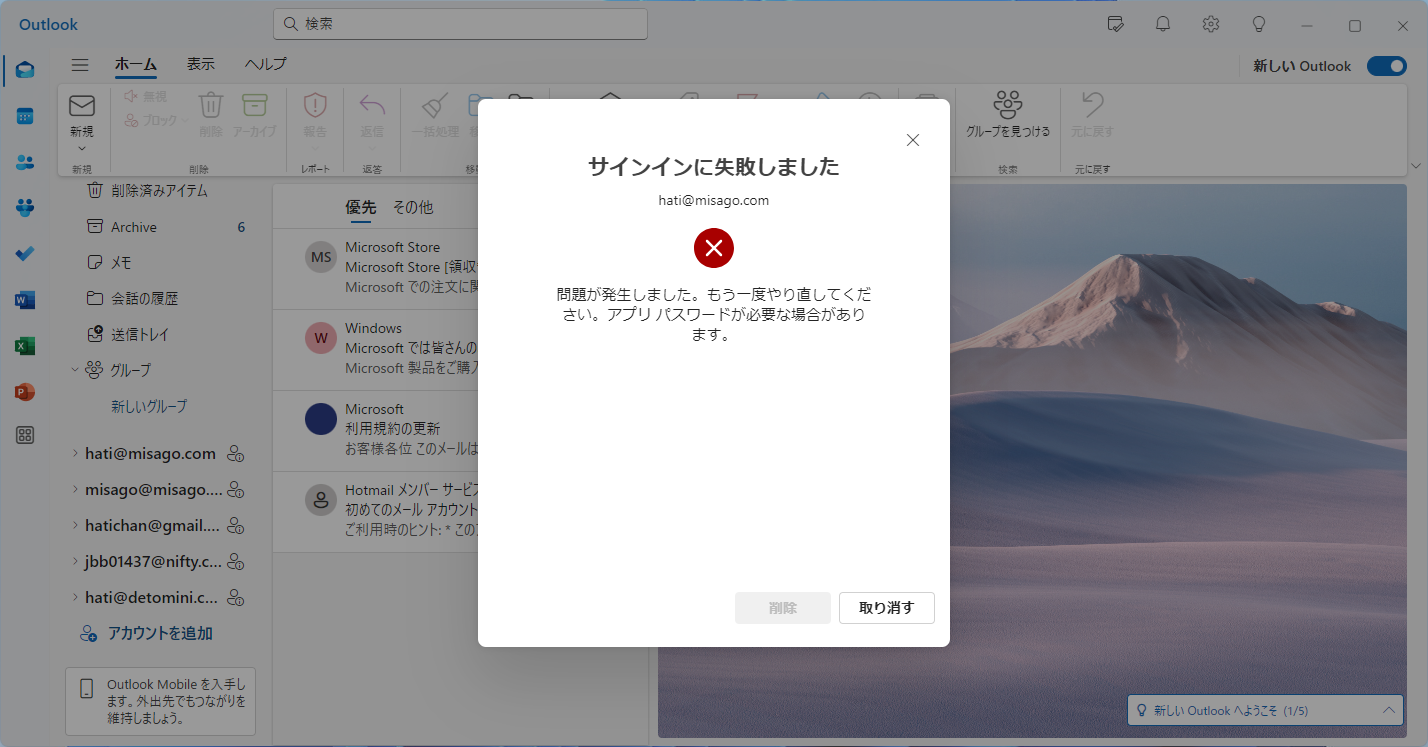
Task: Click the Outlook Mobile を入手 banner
Action: (160, 701)
